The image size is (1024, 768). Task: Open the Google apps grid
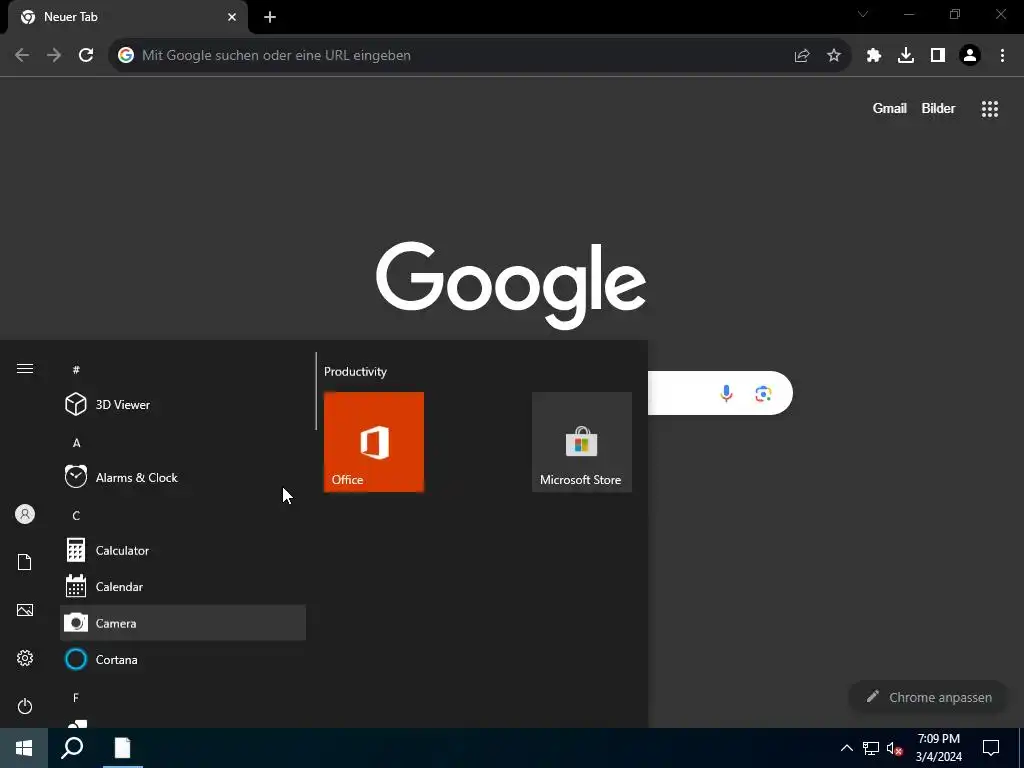click(990, 109)
